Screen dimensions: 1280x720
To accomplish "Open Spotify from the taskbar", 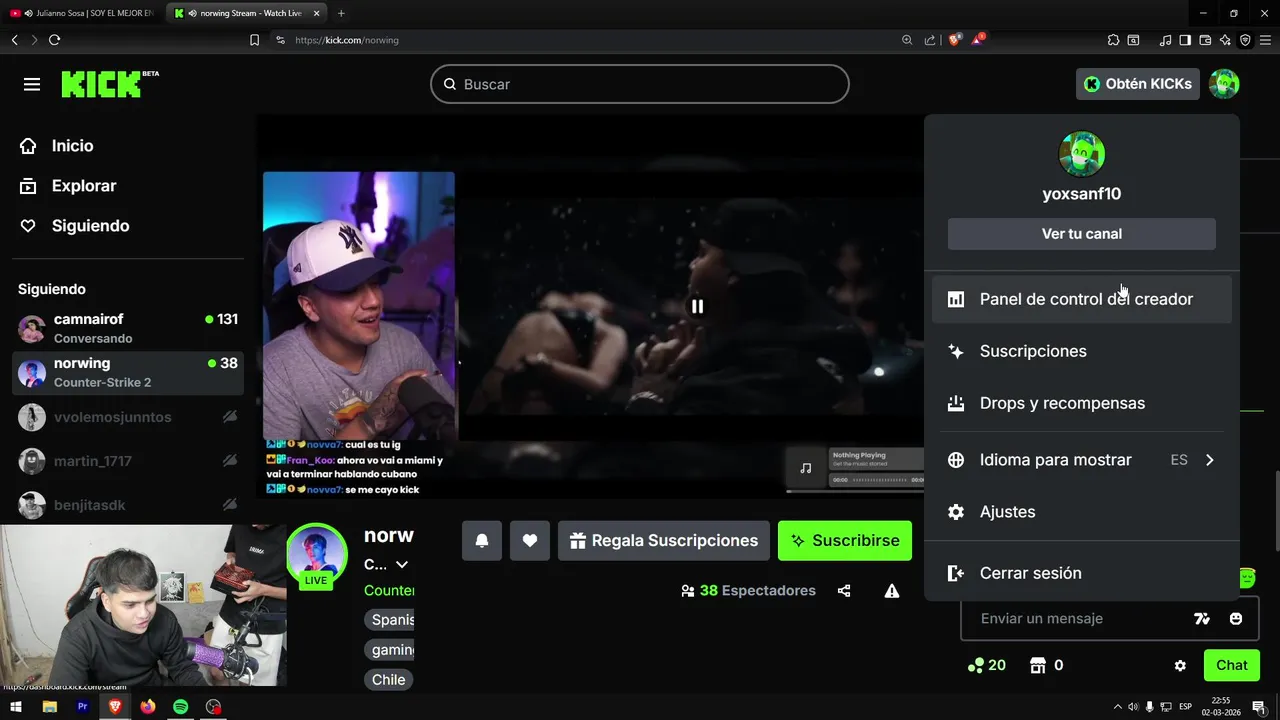I will pyautogui.click(x=180, y=707).
